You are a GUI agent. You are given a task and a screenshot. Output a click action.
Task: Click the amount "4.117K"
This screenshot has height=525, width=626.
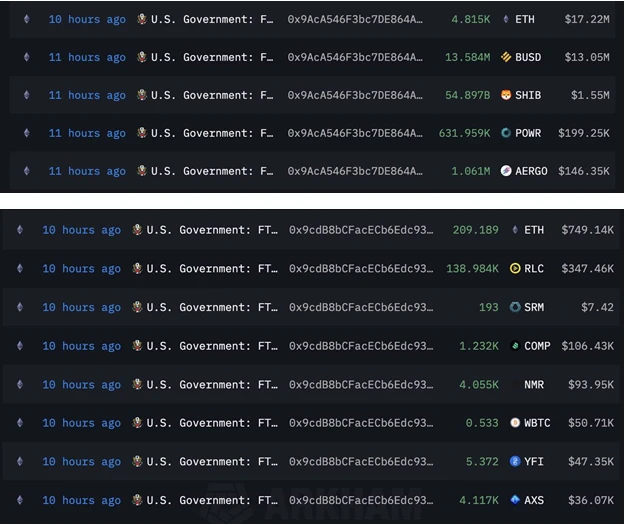479,500
